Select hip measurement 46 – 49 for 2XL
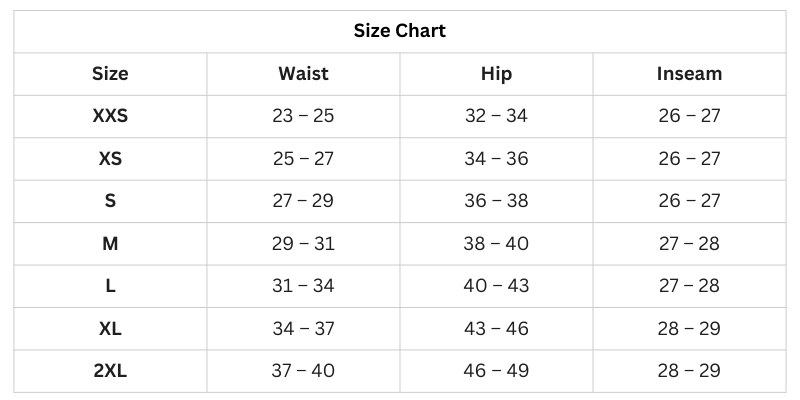This screenshot has width=800, height=400. coord(496,371)
